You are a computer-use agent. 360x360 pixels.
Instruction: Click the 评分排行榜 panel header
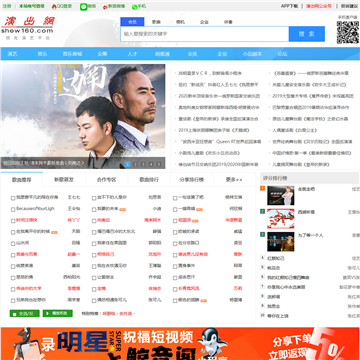point(310,178)
